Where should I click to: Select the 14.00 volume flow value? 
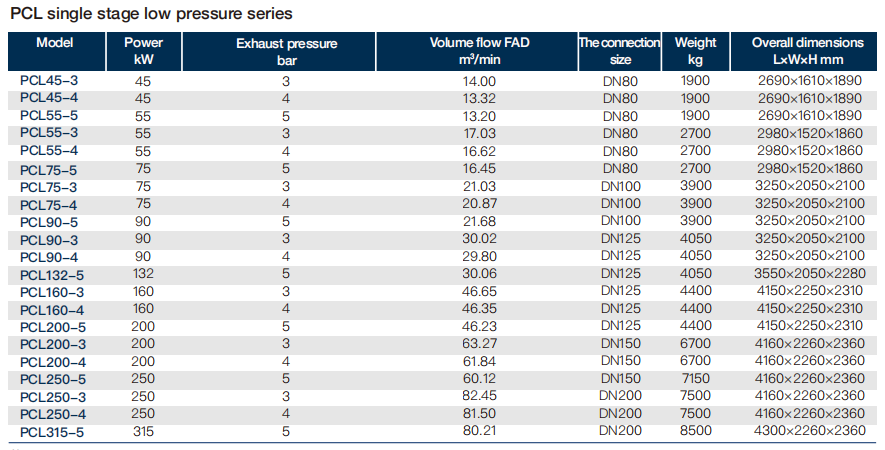pos(479,81)
